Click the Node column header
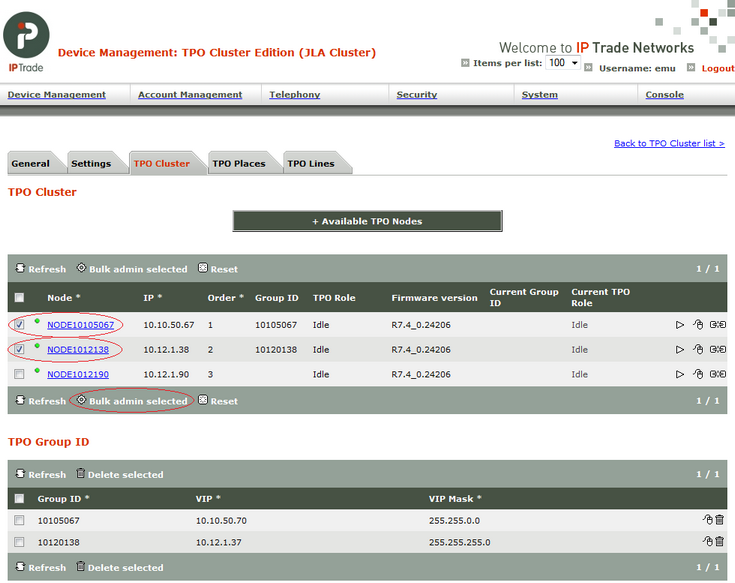 [64, 298]
